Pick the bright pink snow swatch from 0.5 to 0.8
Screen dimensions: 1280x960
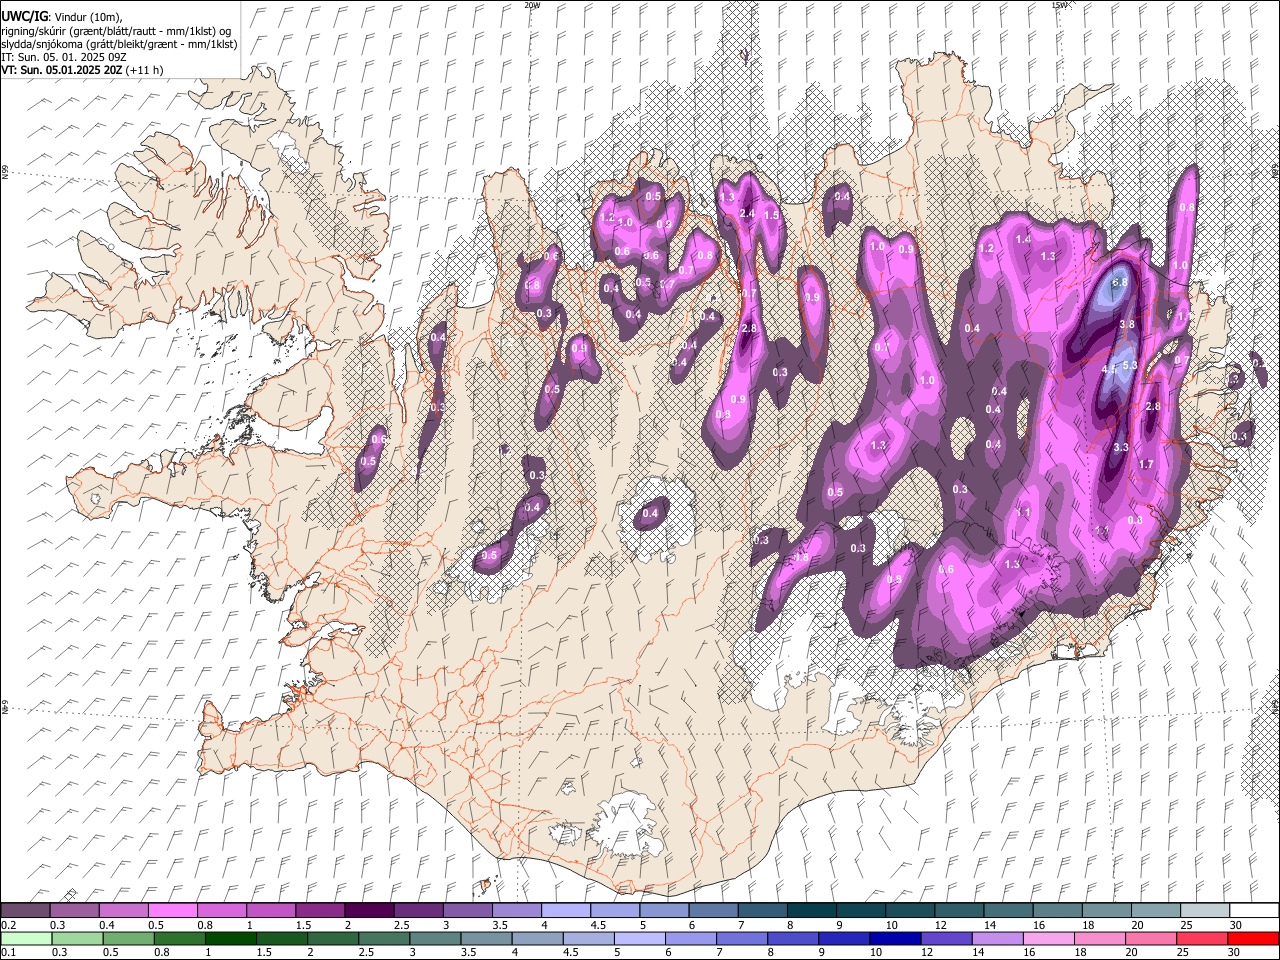tap(173, 911)
